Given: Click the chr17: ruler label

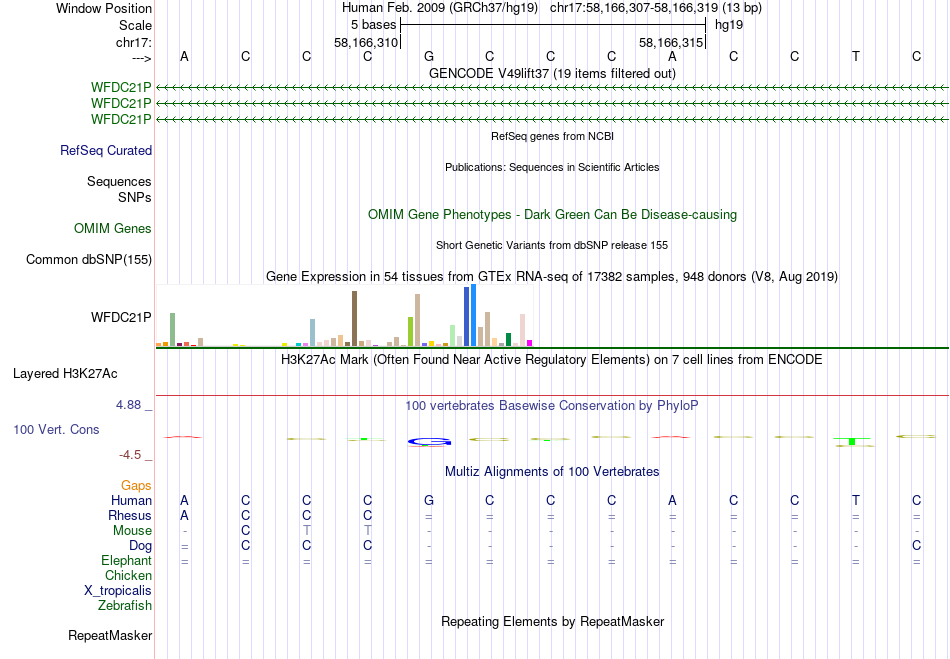Looking at the screenshot, I should pyautogui.click(x=134, y=42).
